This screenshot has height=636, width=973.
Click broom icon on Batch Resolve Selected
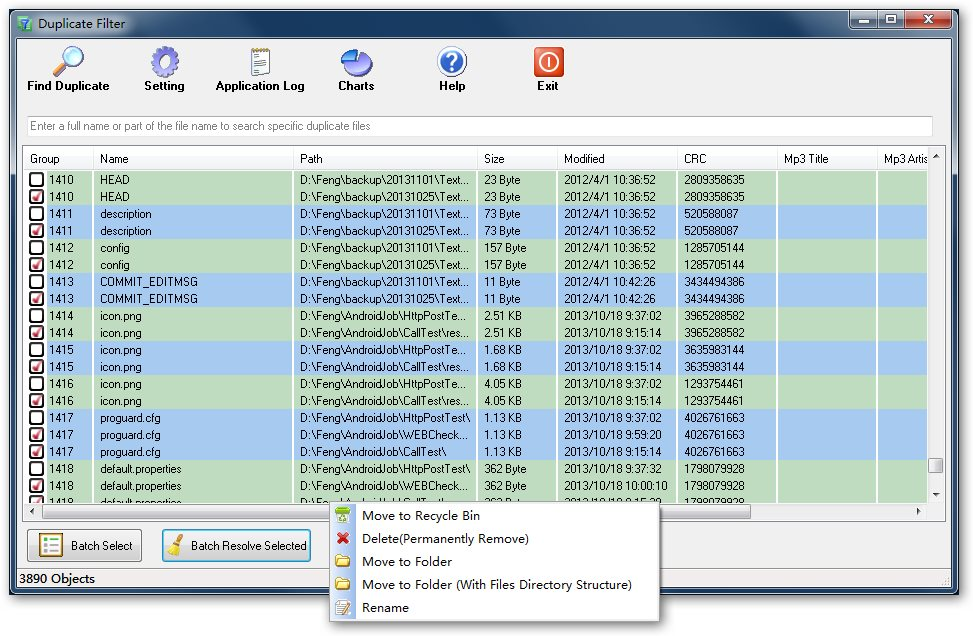pyautogui.click(x=176, y=545)
